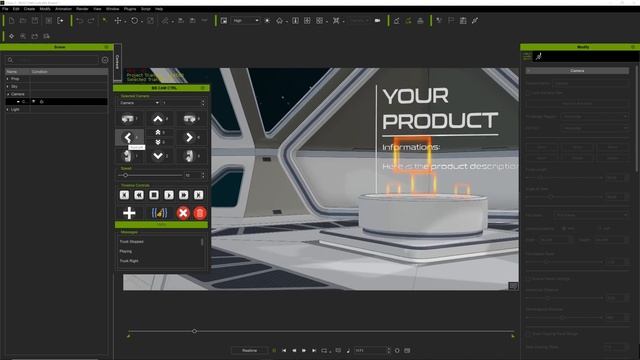Click the maximize viewport icon at the viewport corner
Viewport: 640px width, 360px height.
click(513, 286)
